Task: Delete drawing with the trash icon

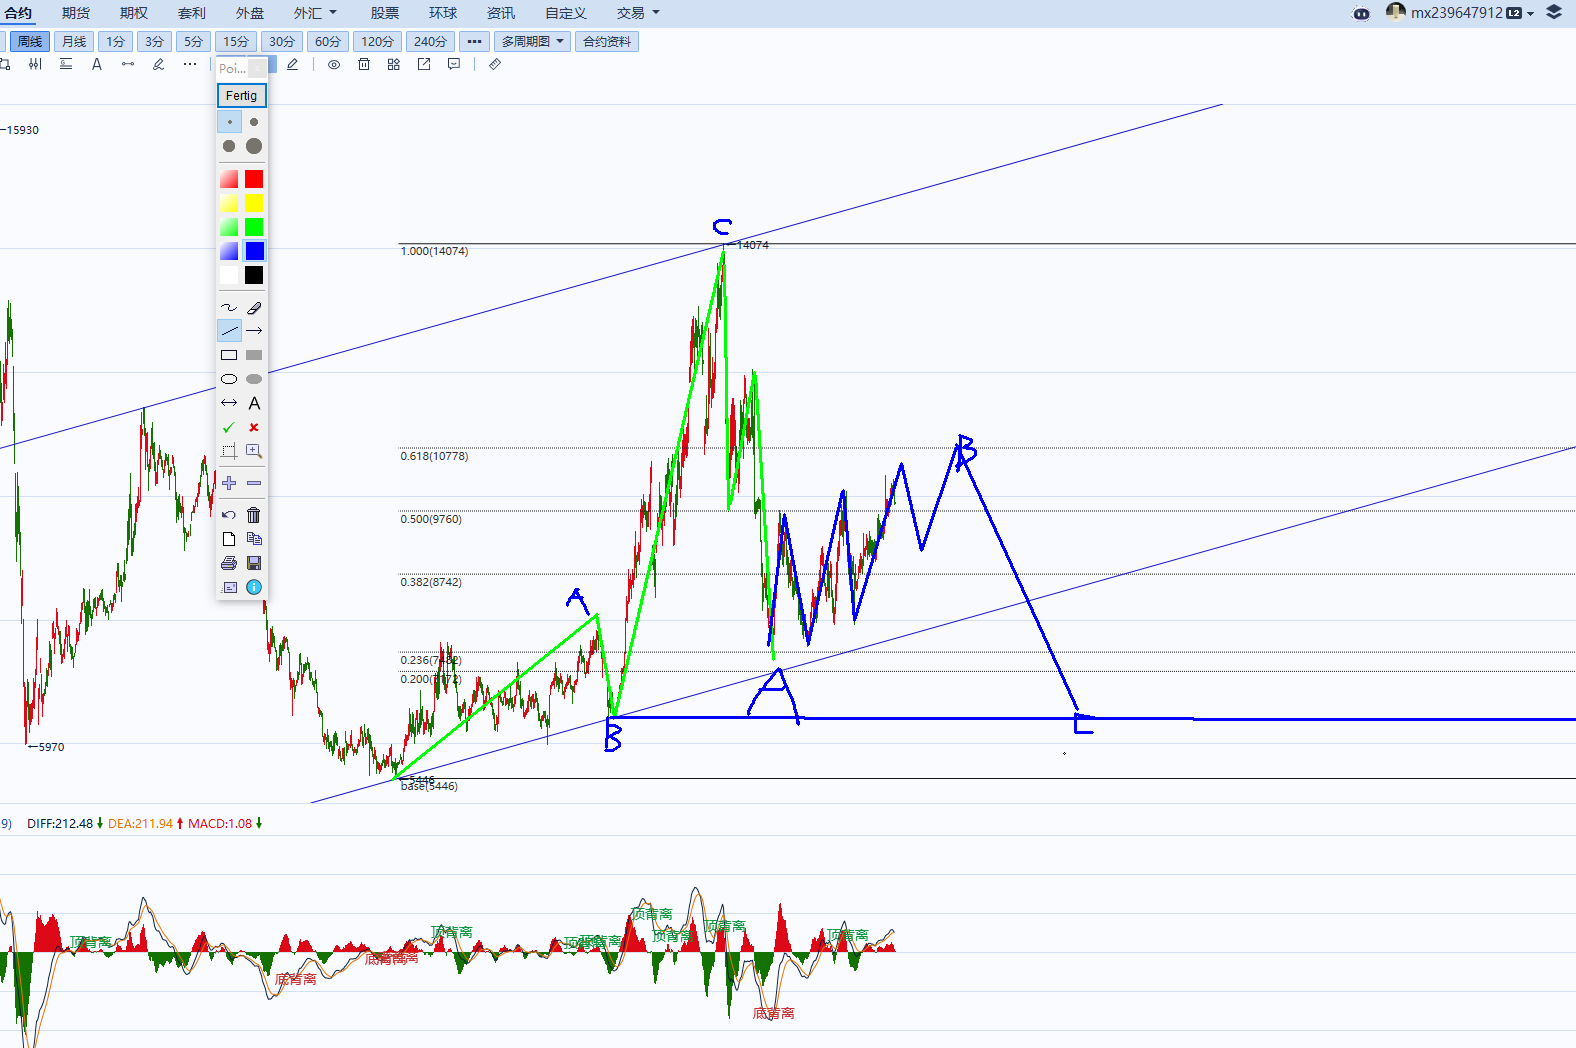Action: 254,515
